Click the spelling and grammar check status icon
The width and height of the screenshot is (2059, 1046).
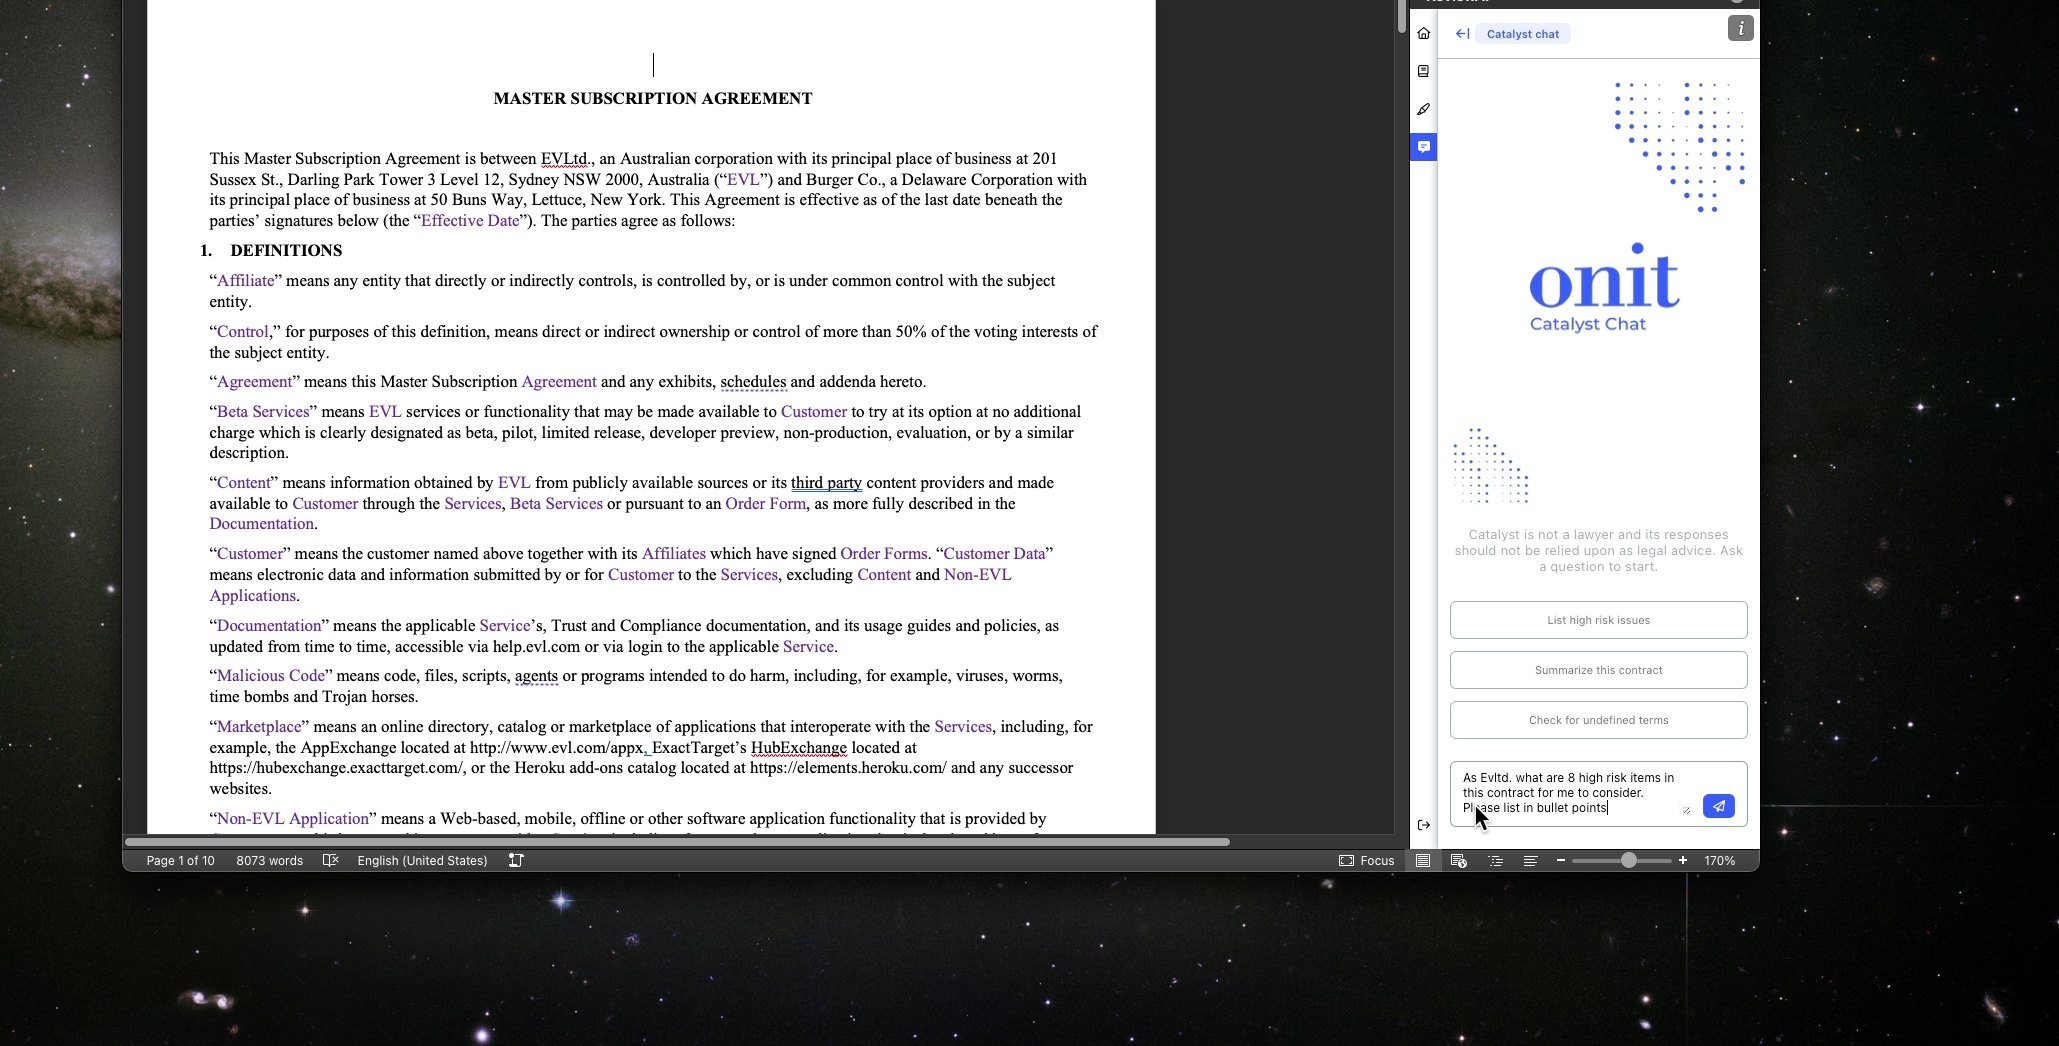[331, 861]
